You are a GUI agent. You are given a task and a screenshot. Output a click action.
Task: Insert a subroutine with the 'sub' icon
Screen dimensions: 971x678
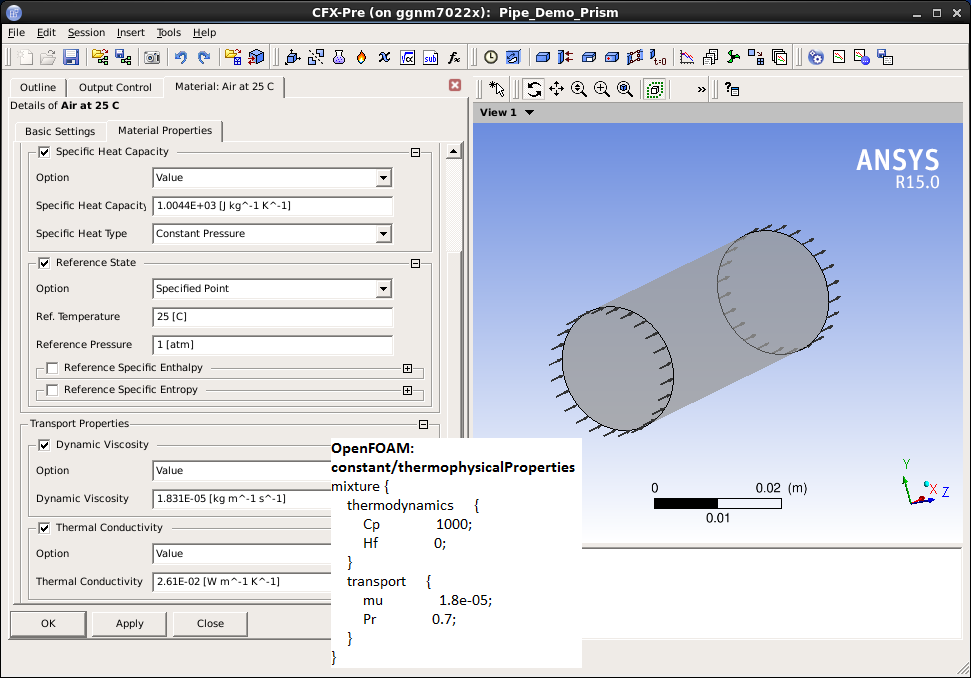coord(430,58)
